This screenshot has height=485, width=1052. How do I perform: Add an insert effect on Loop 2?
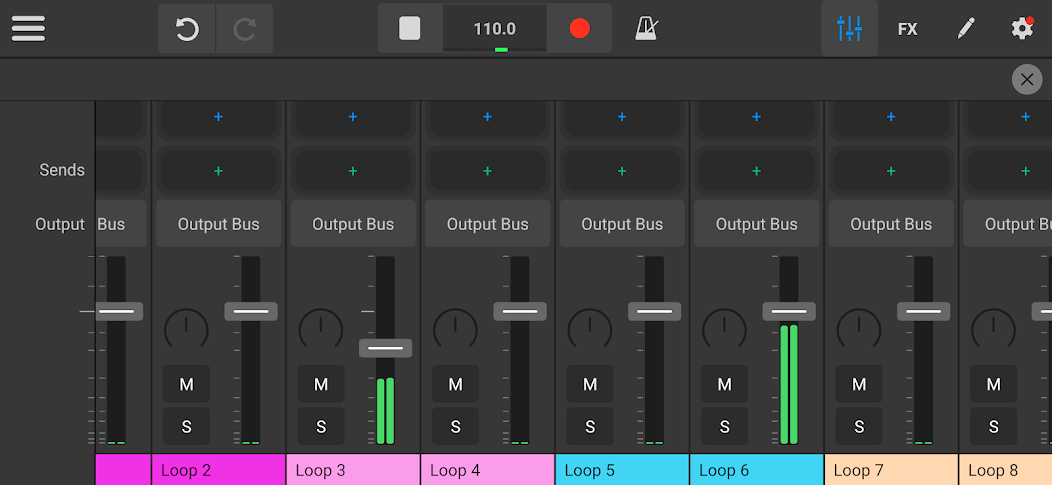pos(219,117)
